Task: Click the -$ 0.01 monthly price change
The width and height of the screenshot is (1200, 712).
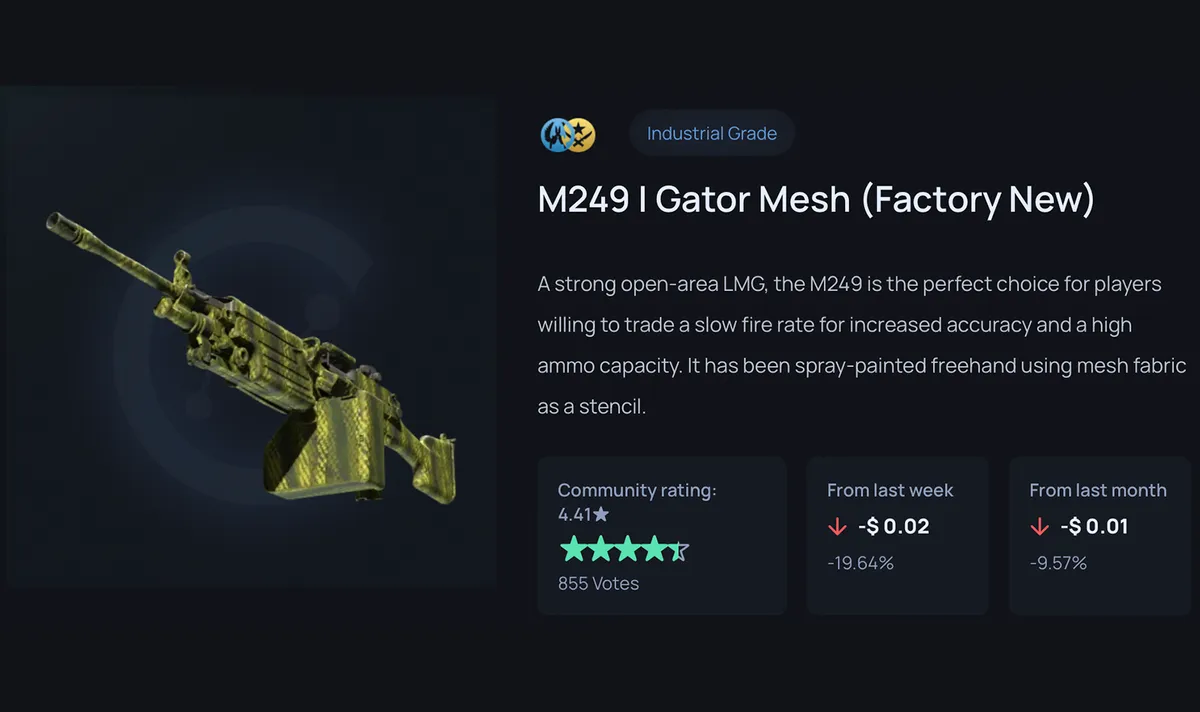Action: pyautogui.click(x=1094, y=527)
